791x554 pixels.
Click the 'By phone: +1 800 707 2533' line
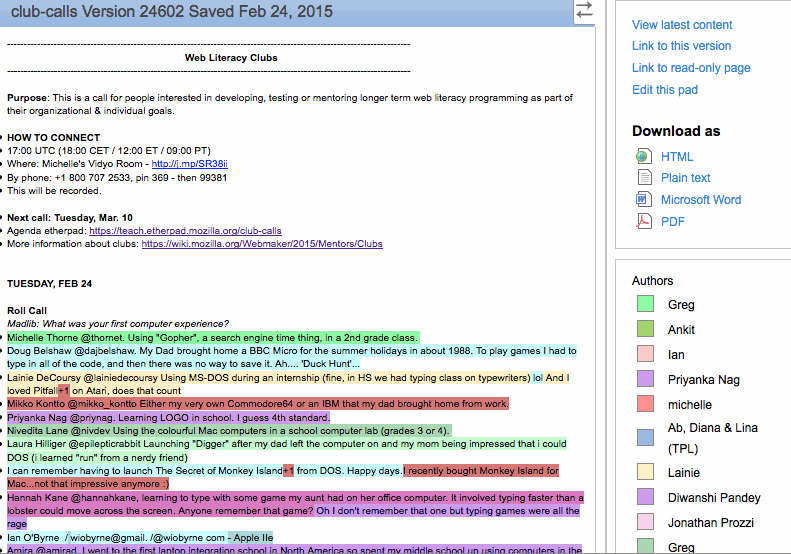coord(117,178)
